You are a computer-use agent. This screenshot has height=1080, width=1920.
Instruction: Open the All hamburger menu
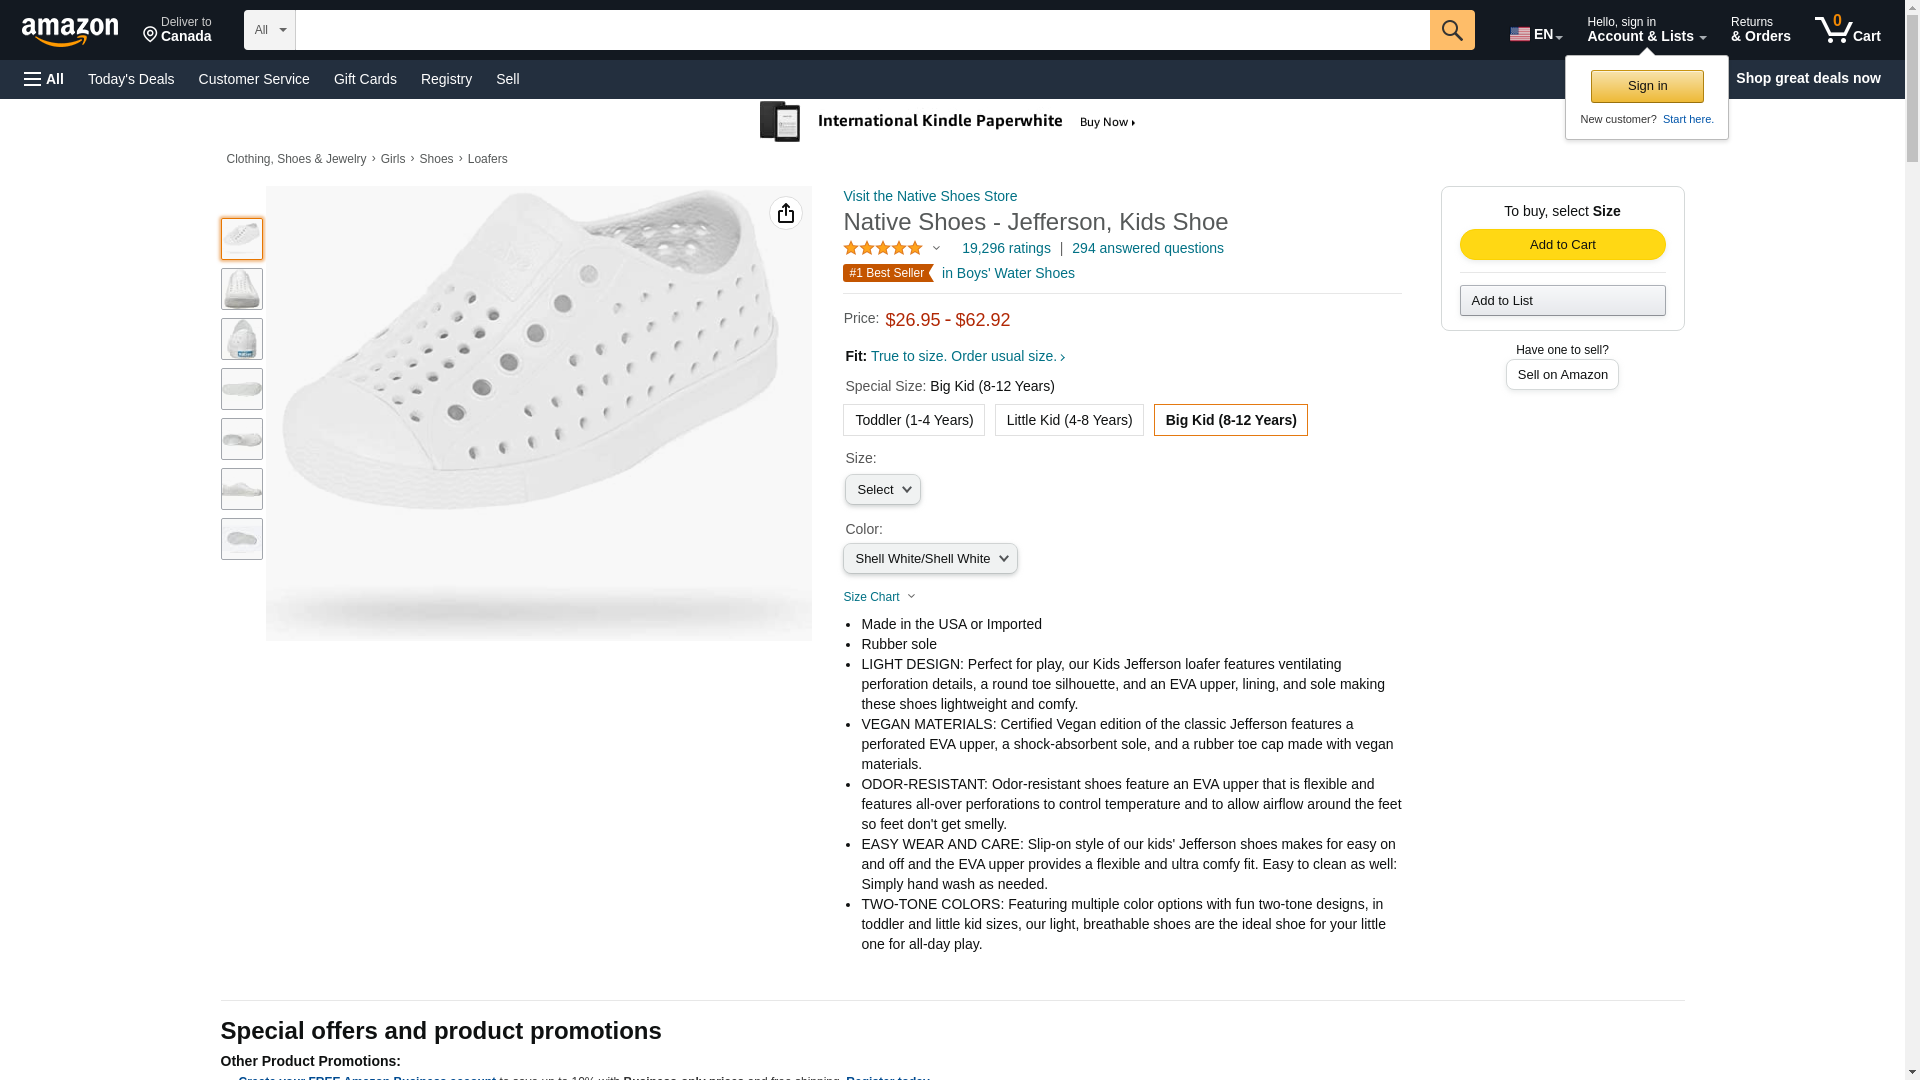tap(44, 79)
